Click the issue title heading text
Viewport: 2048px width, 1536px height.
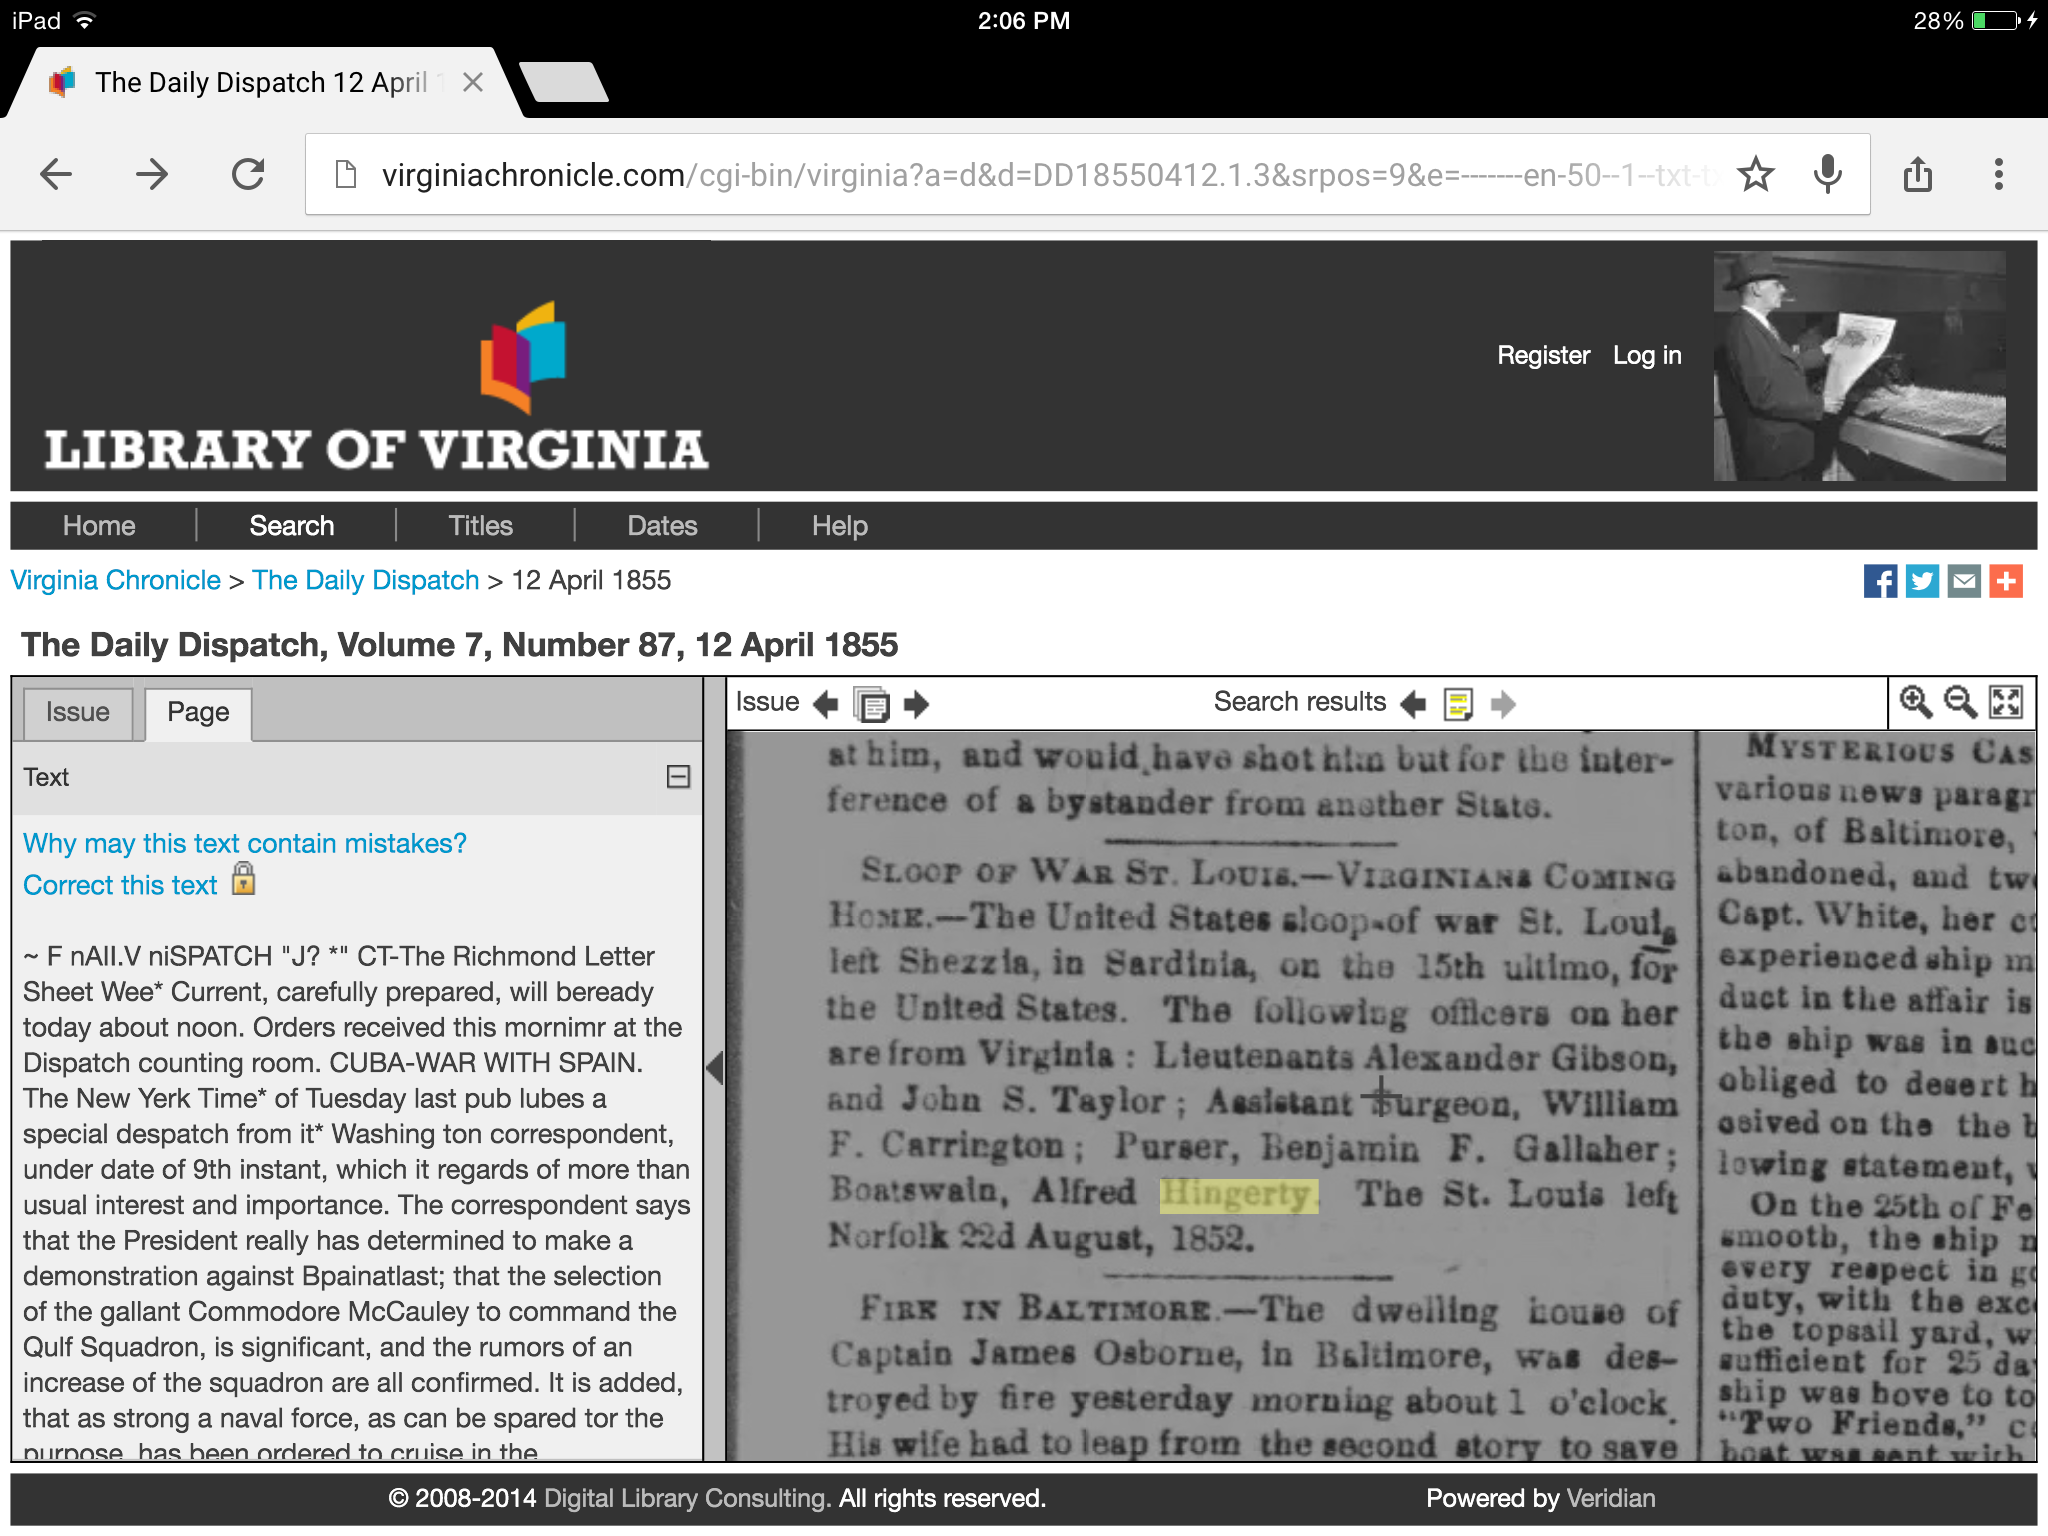(460, 646)
